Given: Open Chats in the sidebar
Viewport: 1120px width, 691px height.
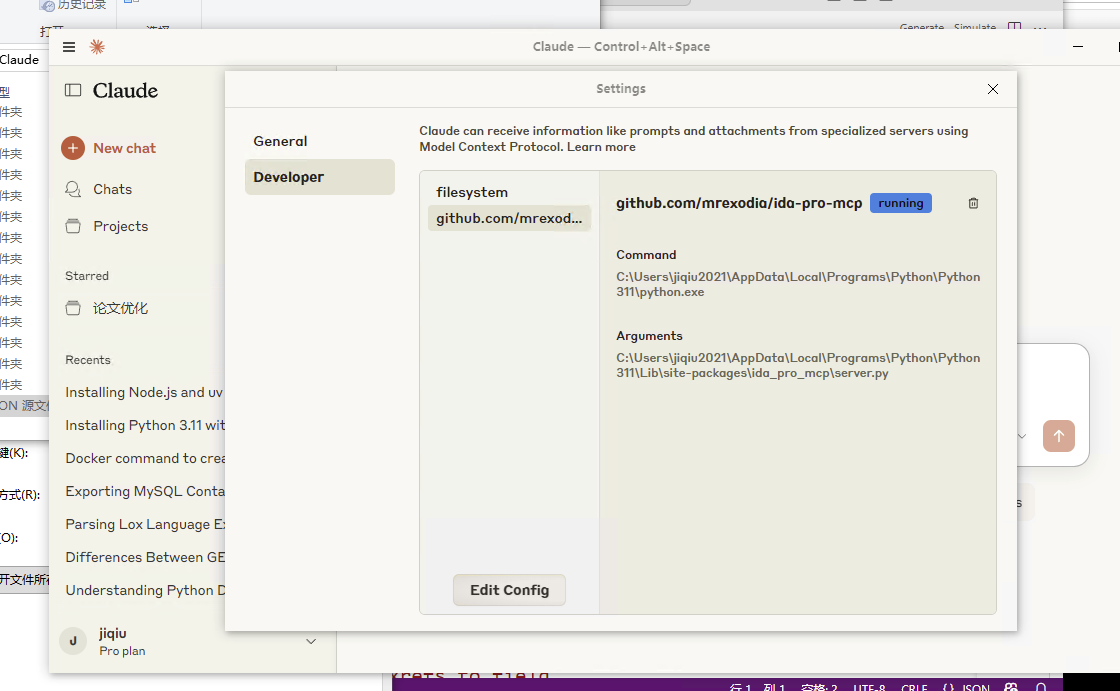Looking at the screenshot, I should pyautogui.click(x=112, y=189).
